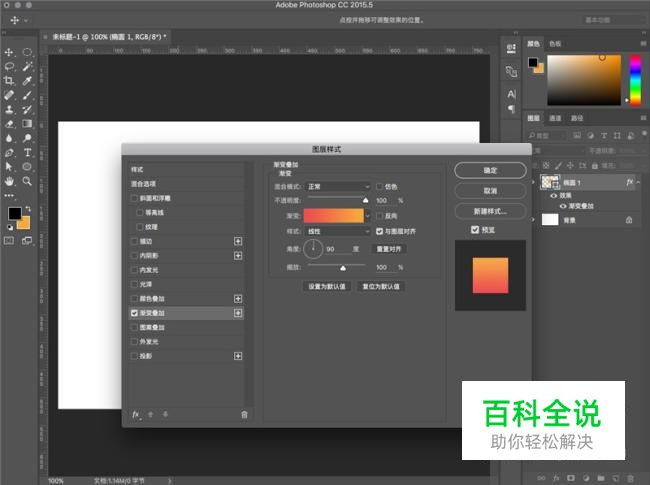Viewport: 650px width, 485px height.
Task: Click the 设置为默认值 button
Action: pos(327,286)
